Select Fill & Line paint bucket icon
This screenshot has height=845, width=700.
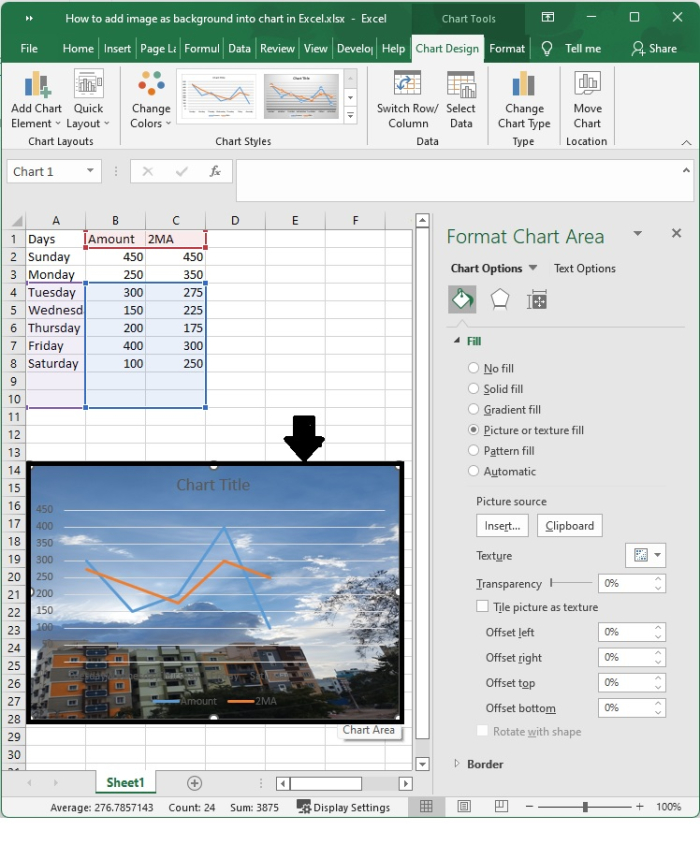(462, 300)
